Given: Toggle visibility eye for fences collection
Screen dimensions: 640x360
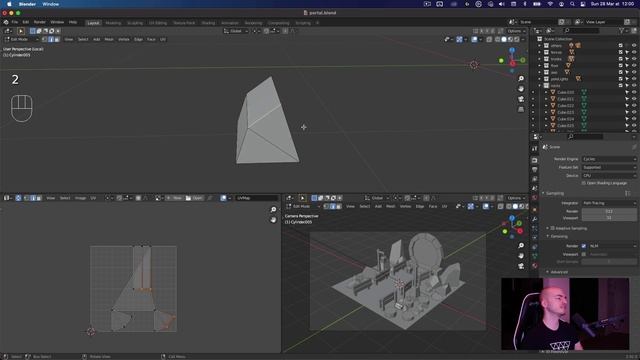Looking at the screenshot, I should pyautogui.click(x=634, y=52).
